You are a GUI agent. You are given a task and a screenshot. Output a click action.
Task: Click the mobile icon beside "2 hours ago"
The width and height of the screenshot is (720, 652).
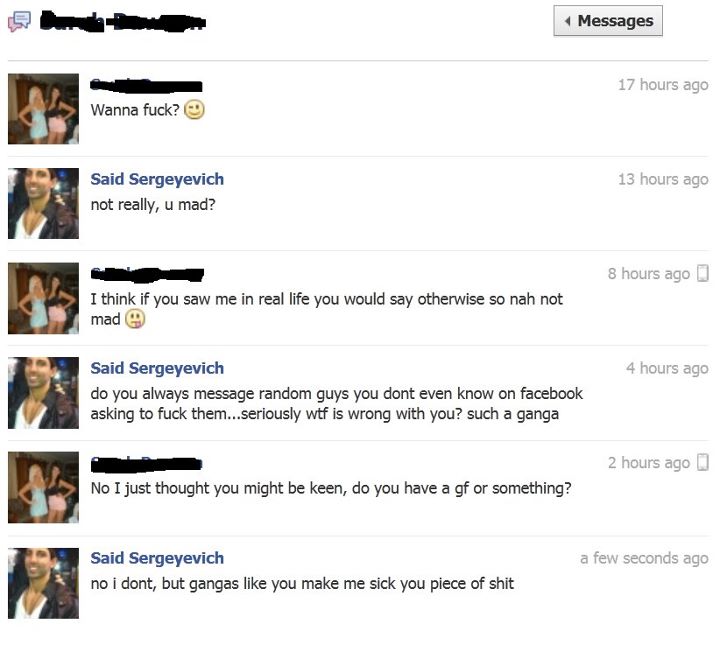pos(702,462)
